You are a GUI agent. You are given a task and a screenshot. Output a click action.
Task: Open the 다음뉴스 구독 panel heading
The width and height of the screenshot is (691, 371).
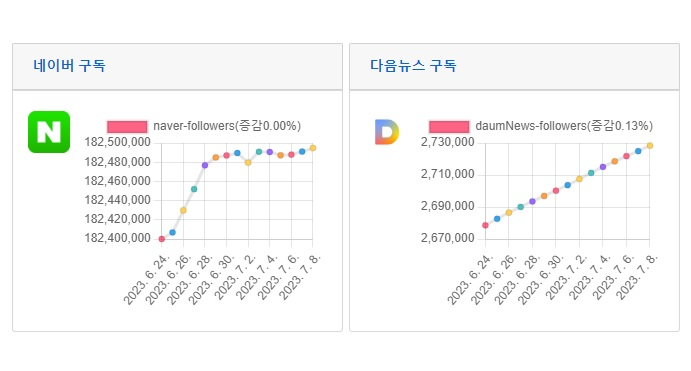tap(413, 66)
